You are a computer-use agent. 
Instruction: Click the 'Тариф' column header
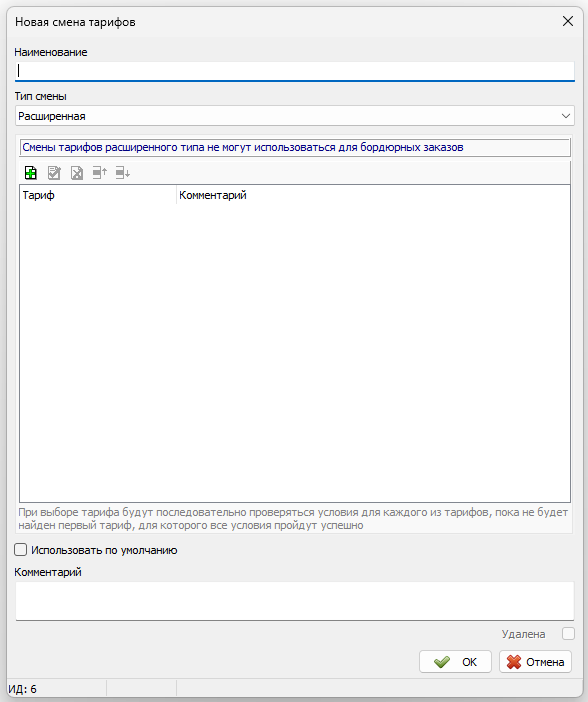[98, 195]
